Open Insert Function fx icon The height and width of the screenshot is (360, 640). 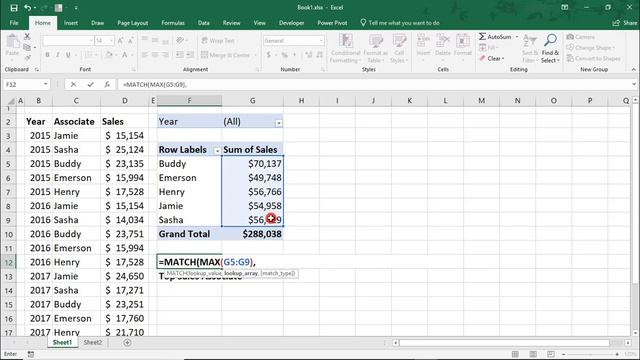click(x=107, y=84)
